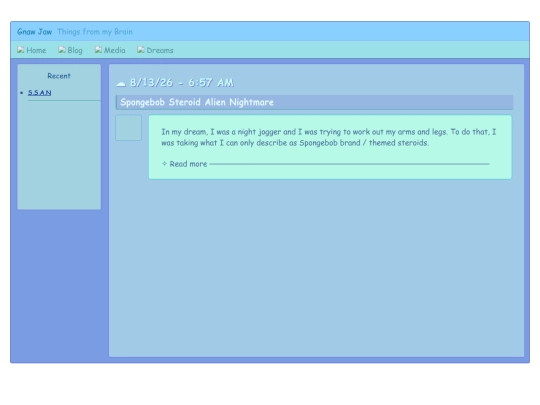
Task: Click the 8/13/26 - 6:57 AM date heading
Action: (x=182, y=83)
